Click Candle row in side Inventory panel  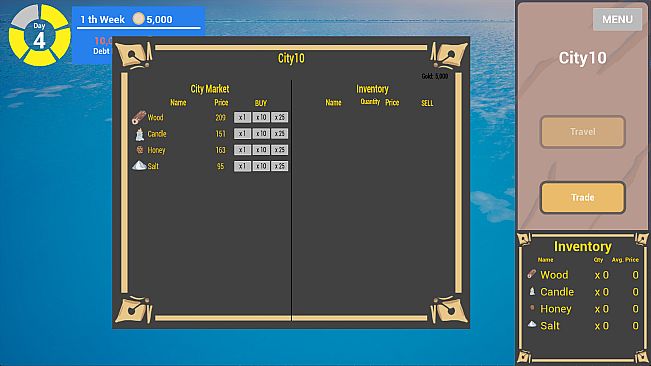click(x=582, y=292)
